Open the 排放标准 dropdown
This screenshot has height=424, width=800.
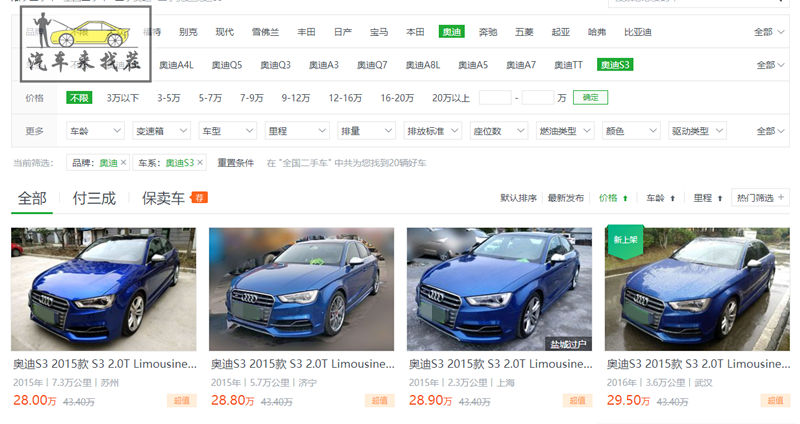point(433,131)
